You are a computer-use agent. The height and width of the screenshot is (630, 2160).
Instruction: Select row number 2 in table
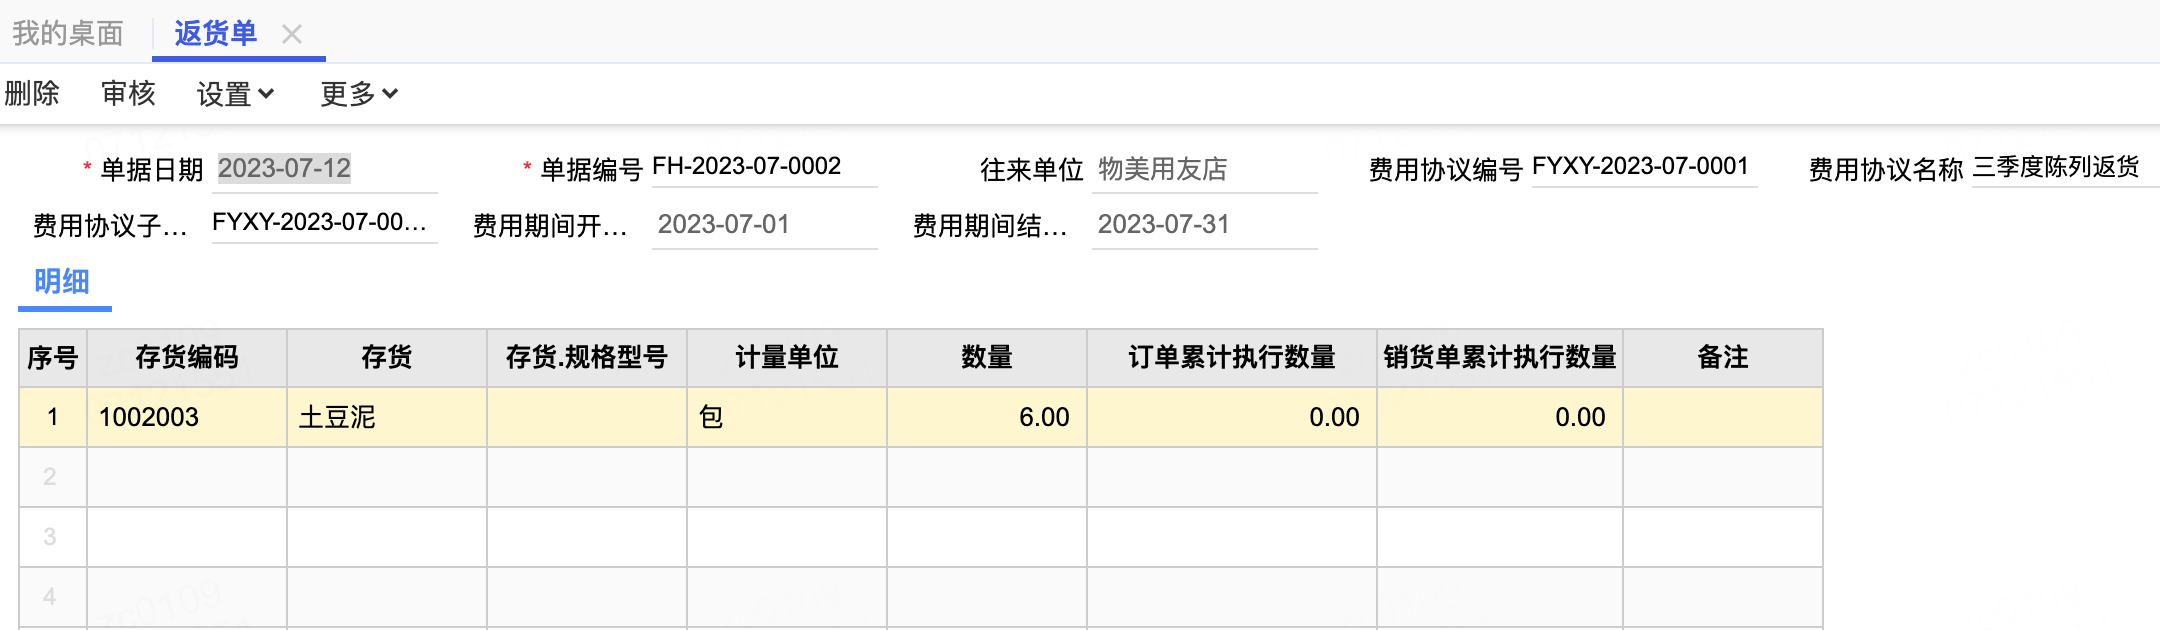coord(51,477)
